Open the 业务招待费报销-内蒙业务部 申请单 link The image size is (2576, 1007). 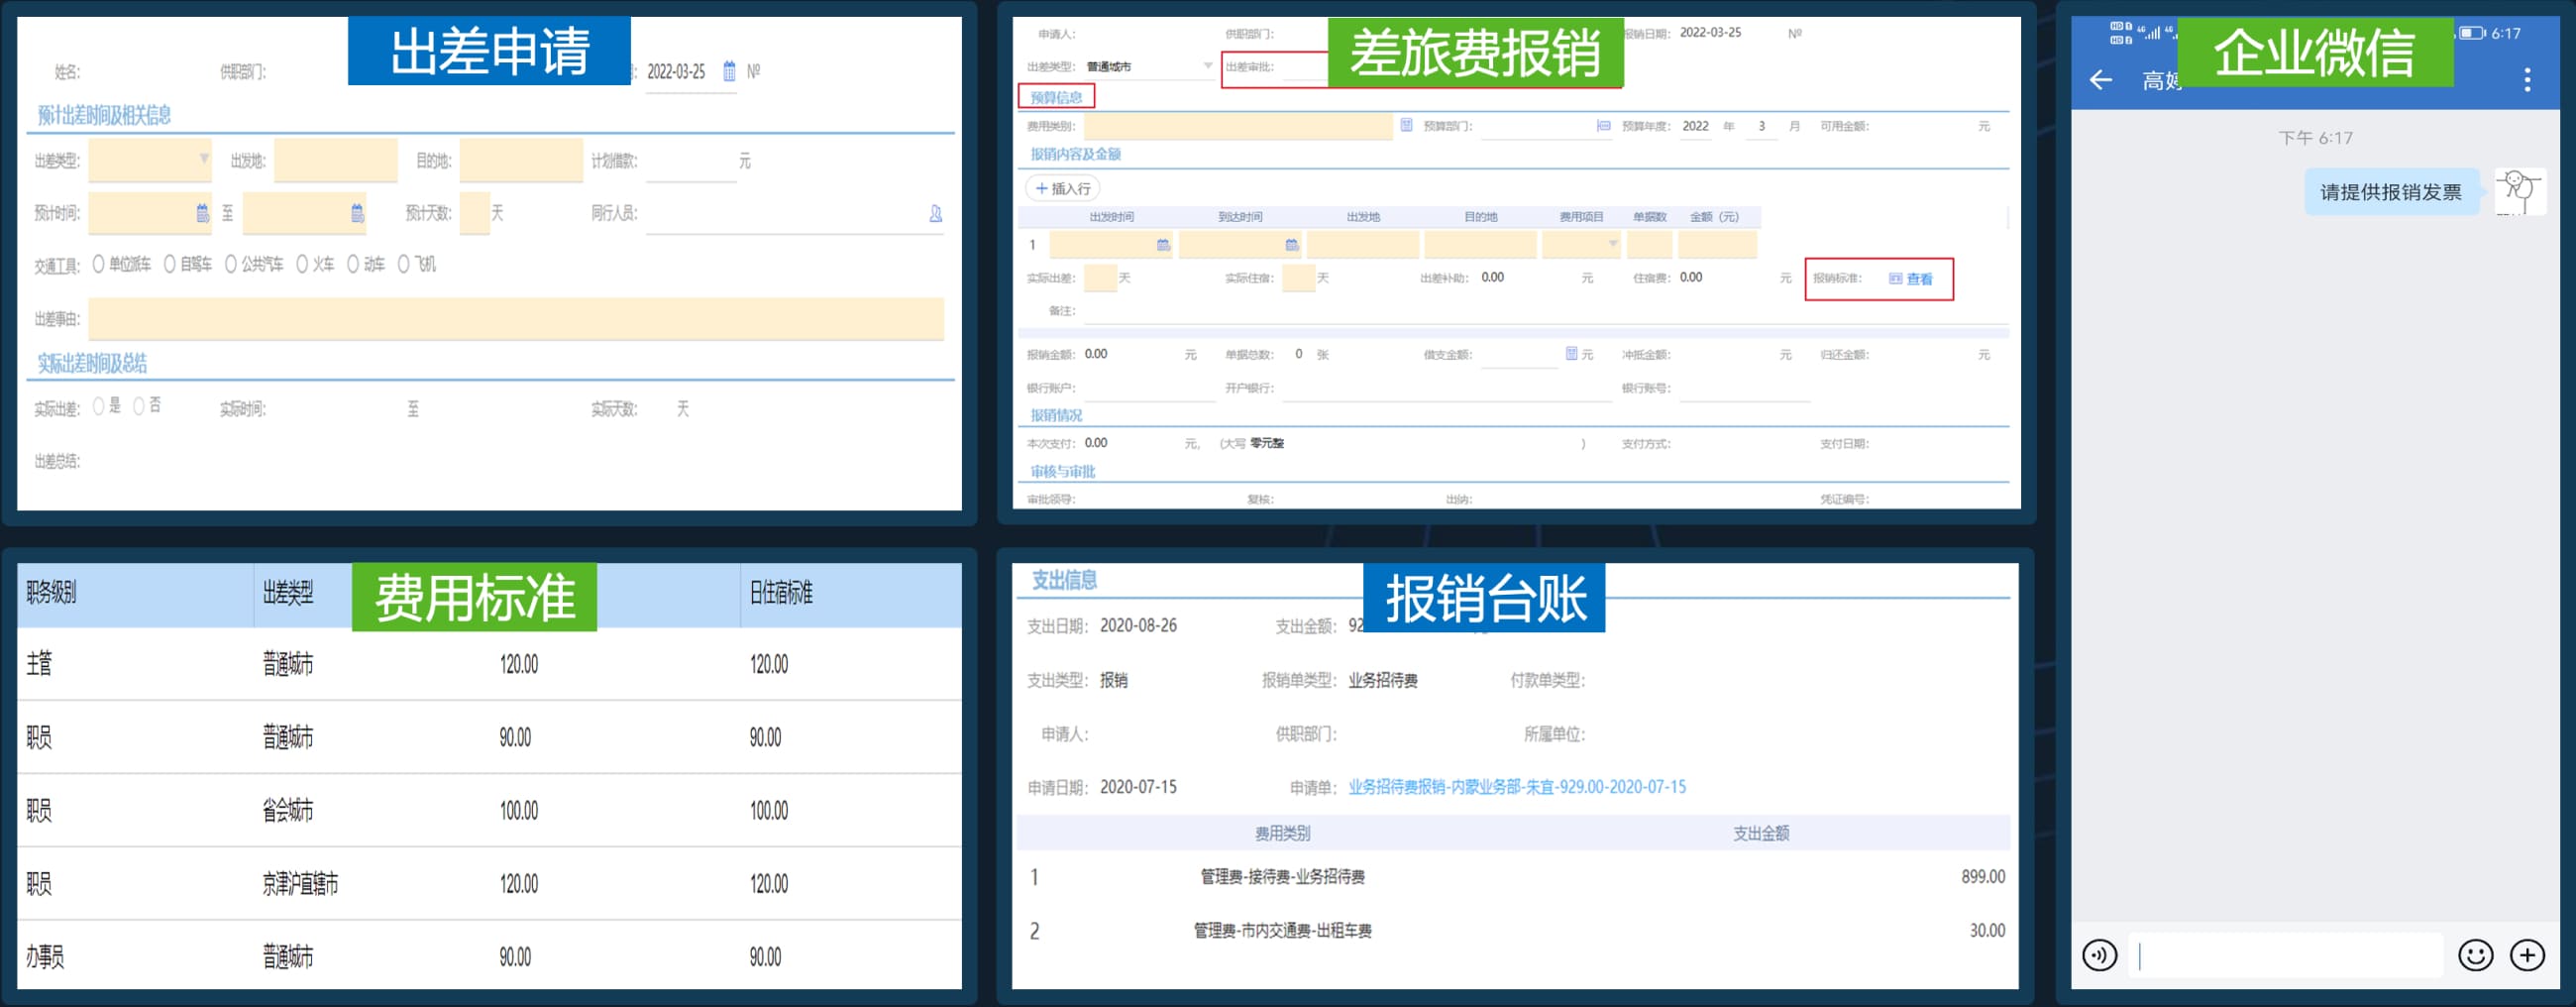pos(1516,787)
